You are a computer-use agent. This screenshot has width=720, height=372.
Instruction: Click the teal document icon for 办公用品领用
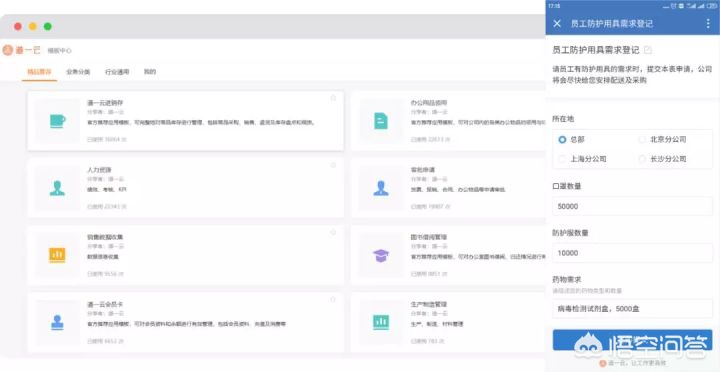point(381,121)
